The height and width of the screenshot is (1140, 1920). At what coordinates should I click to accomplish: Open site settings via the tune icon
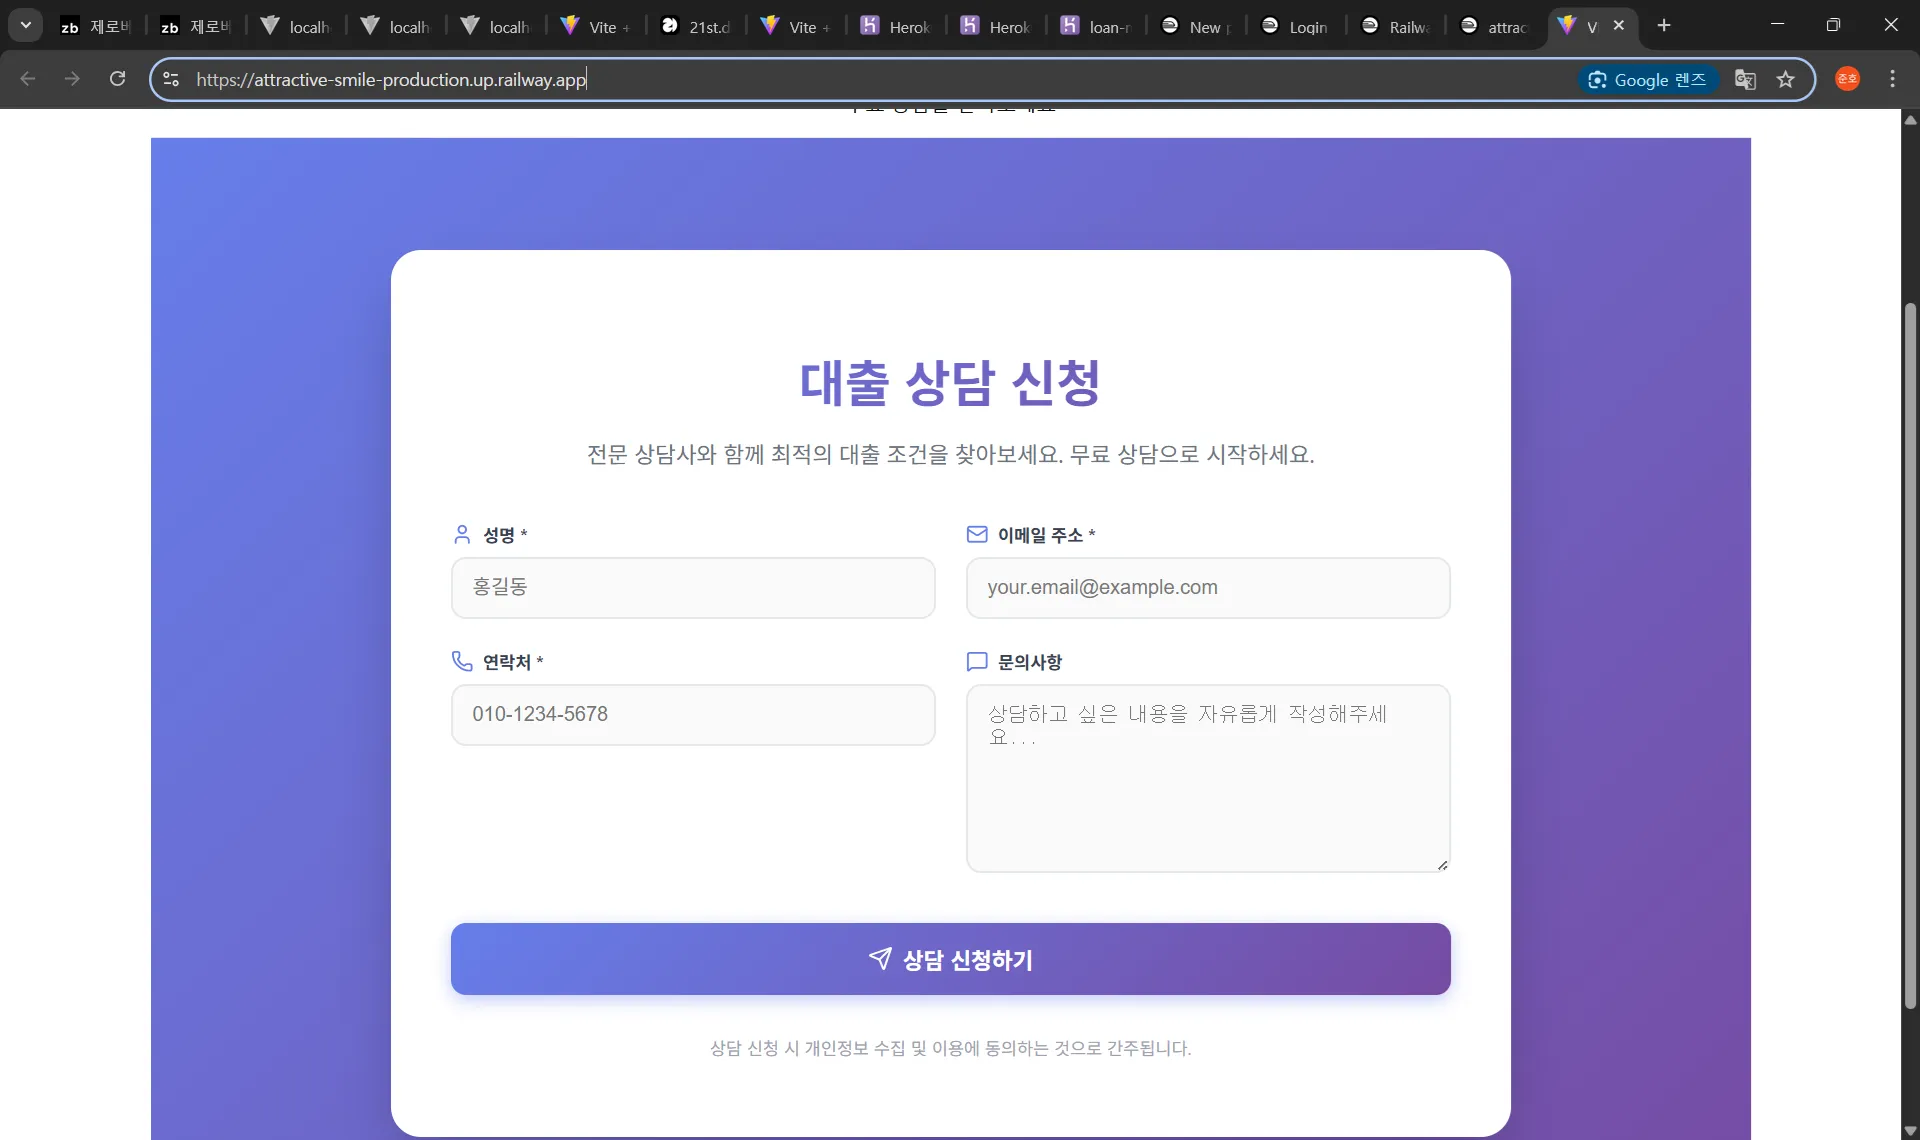[171, 79]
